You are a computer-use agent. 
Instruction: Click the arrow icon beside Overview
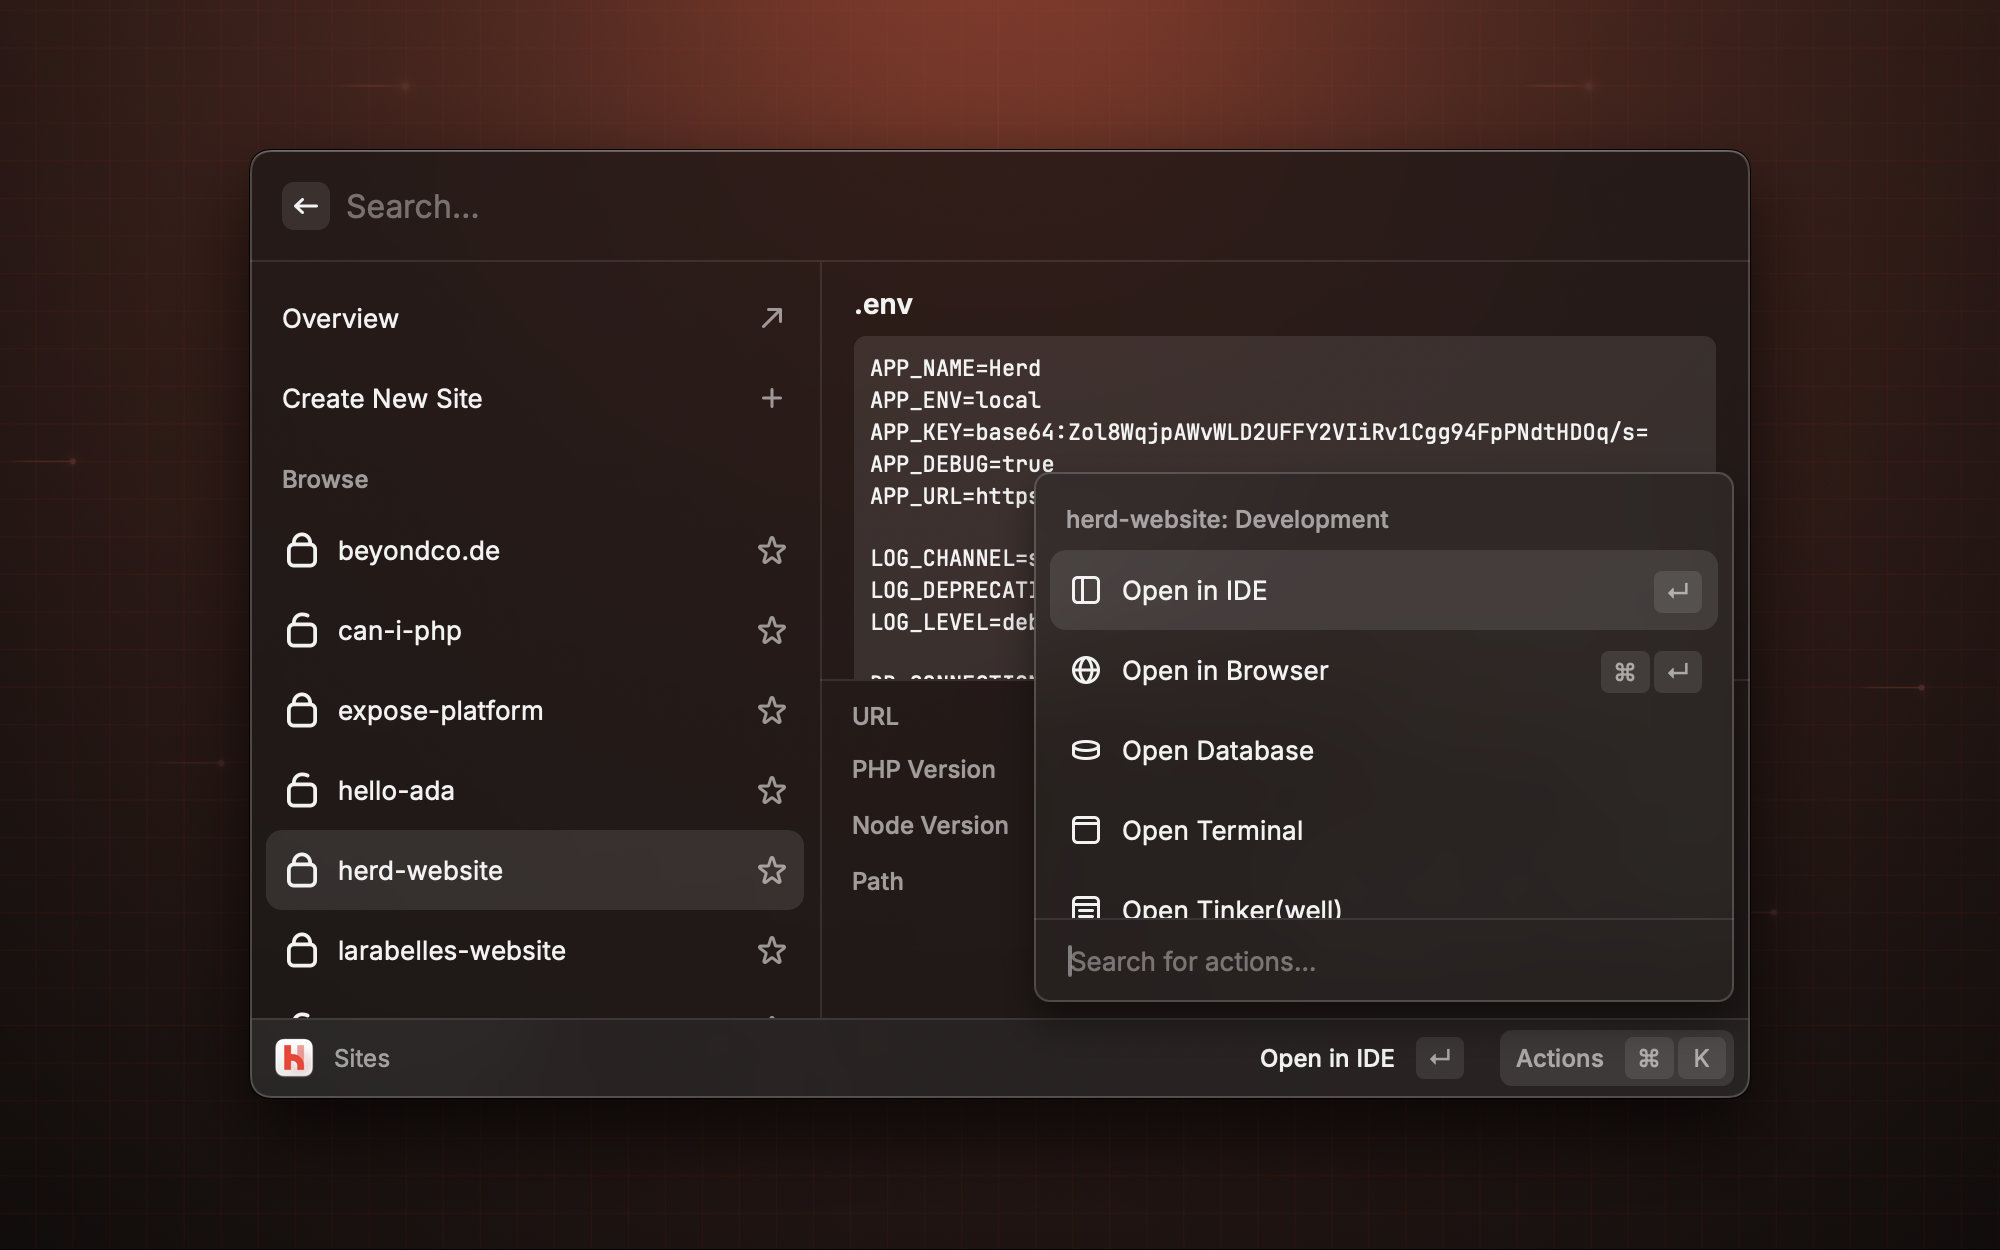771,318
